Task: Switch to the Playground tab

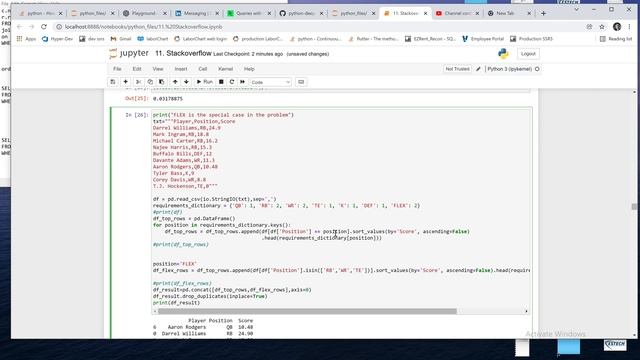Action: [x=145, y=13]
